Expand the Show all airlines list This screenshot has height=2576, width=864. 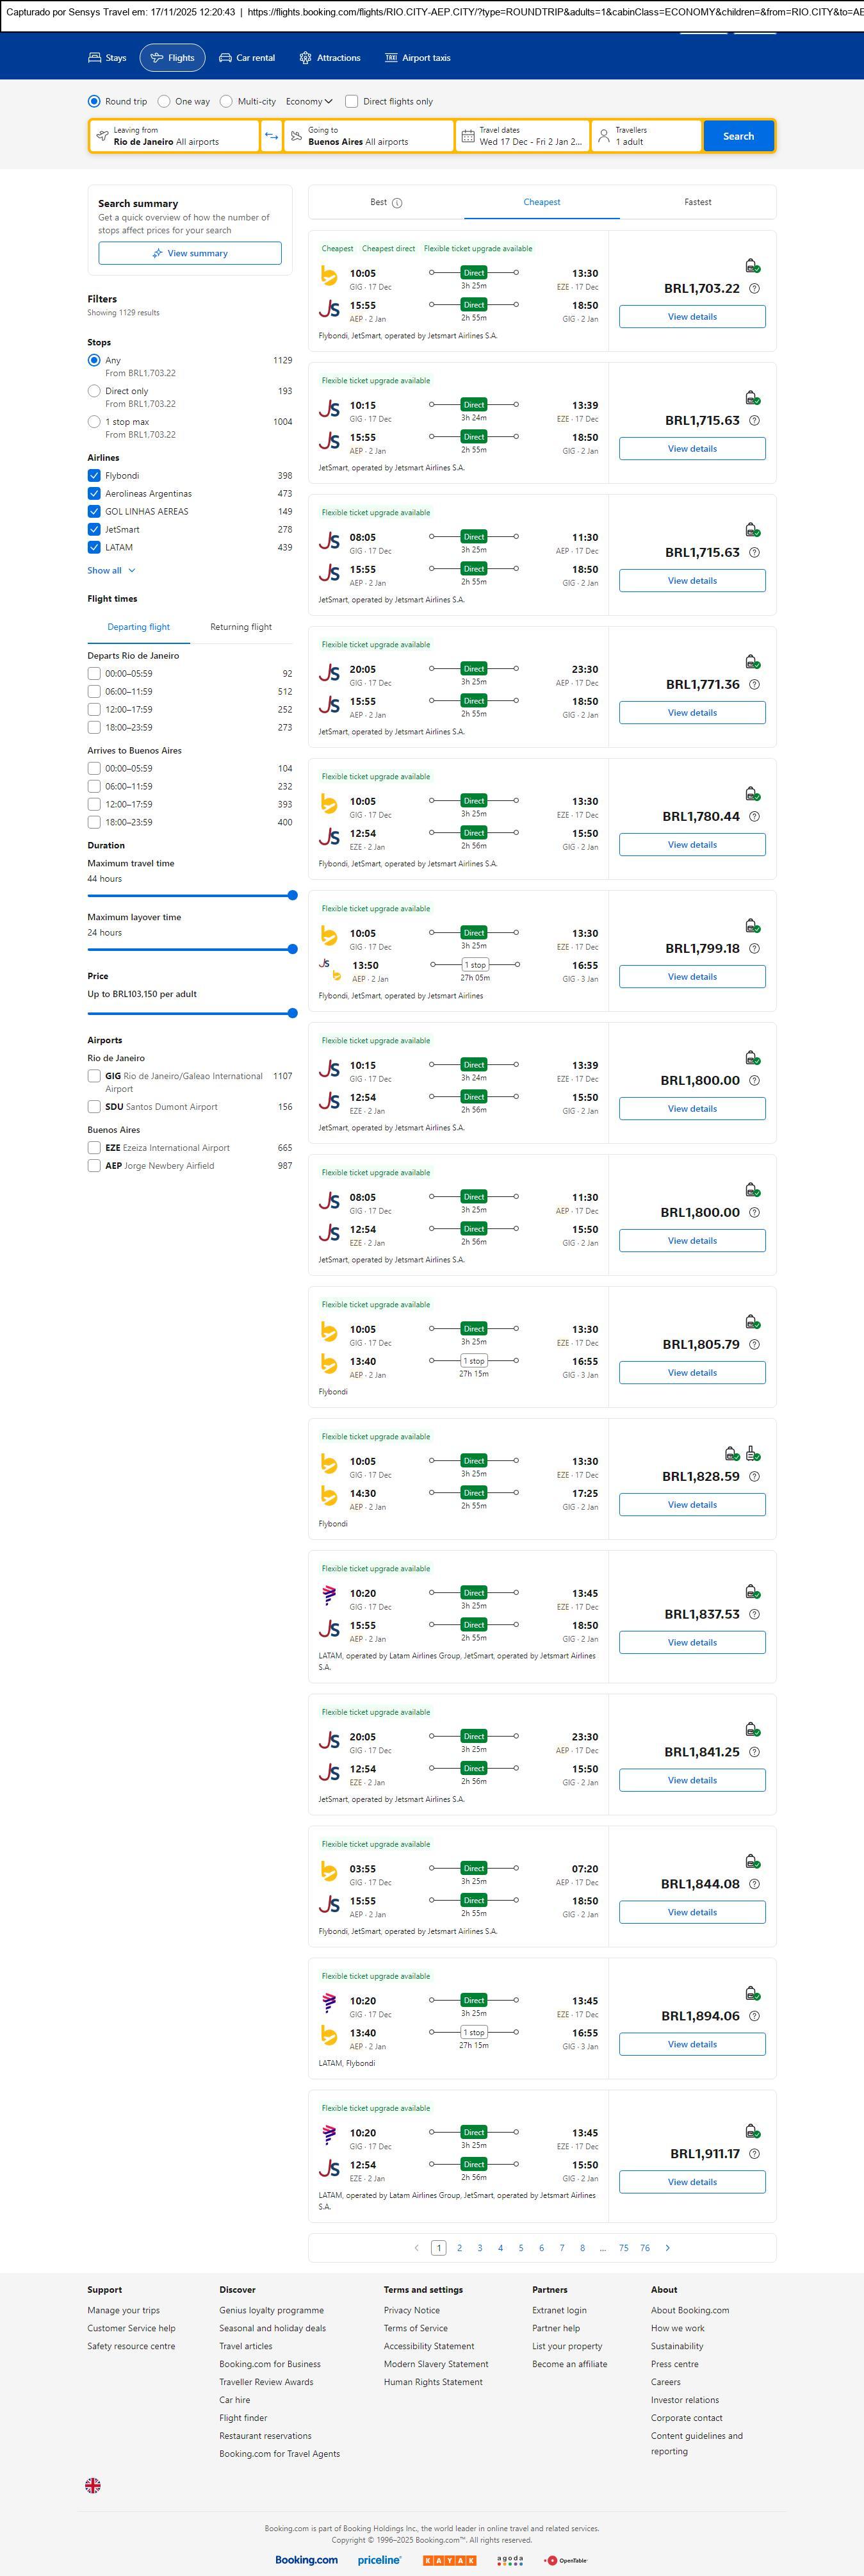tap(111, 570)
